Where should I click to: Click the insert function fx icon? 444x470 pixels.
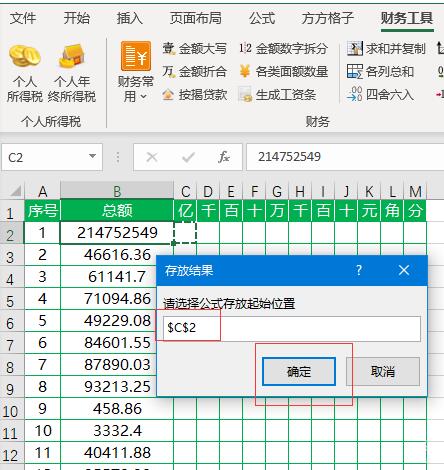click(x=224, y=157)
